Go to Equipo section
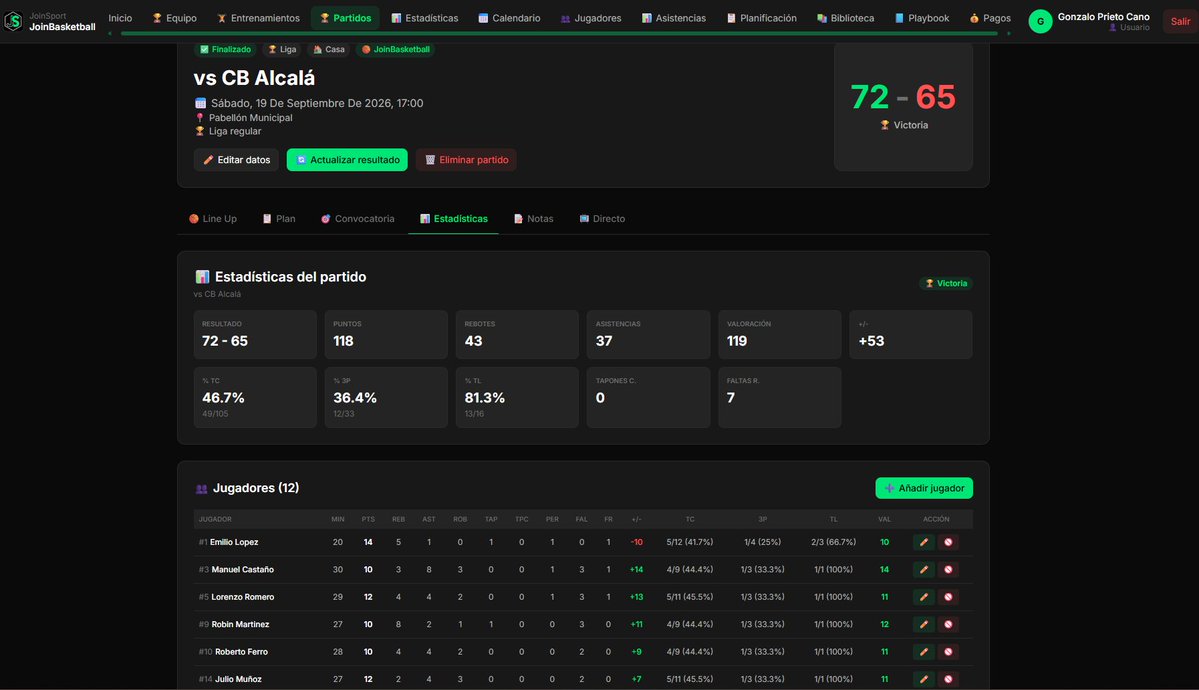 pos(174,18)
